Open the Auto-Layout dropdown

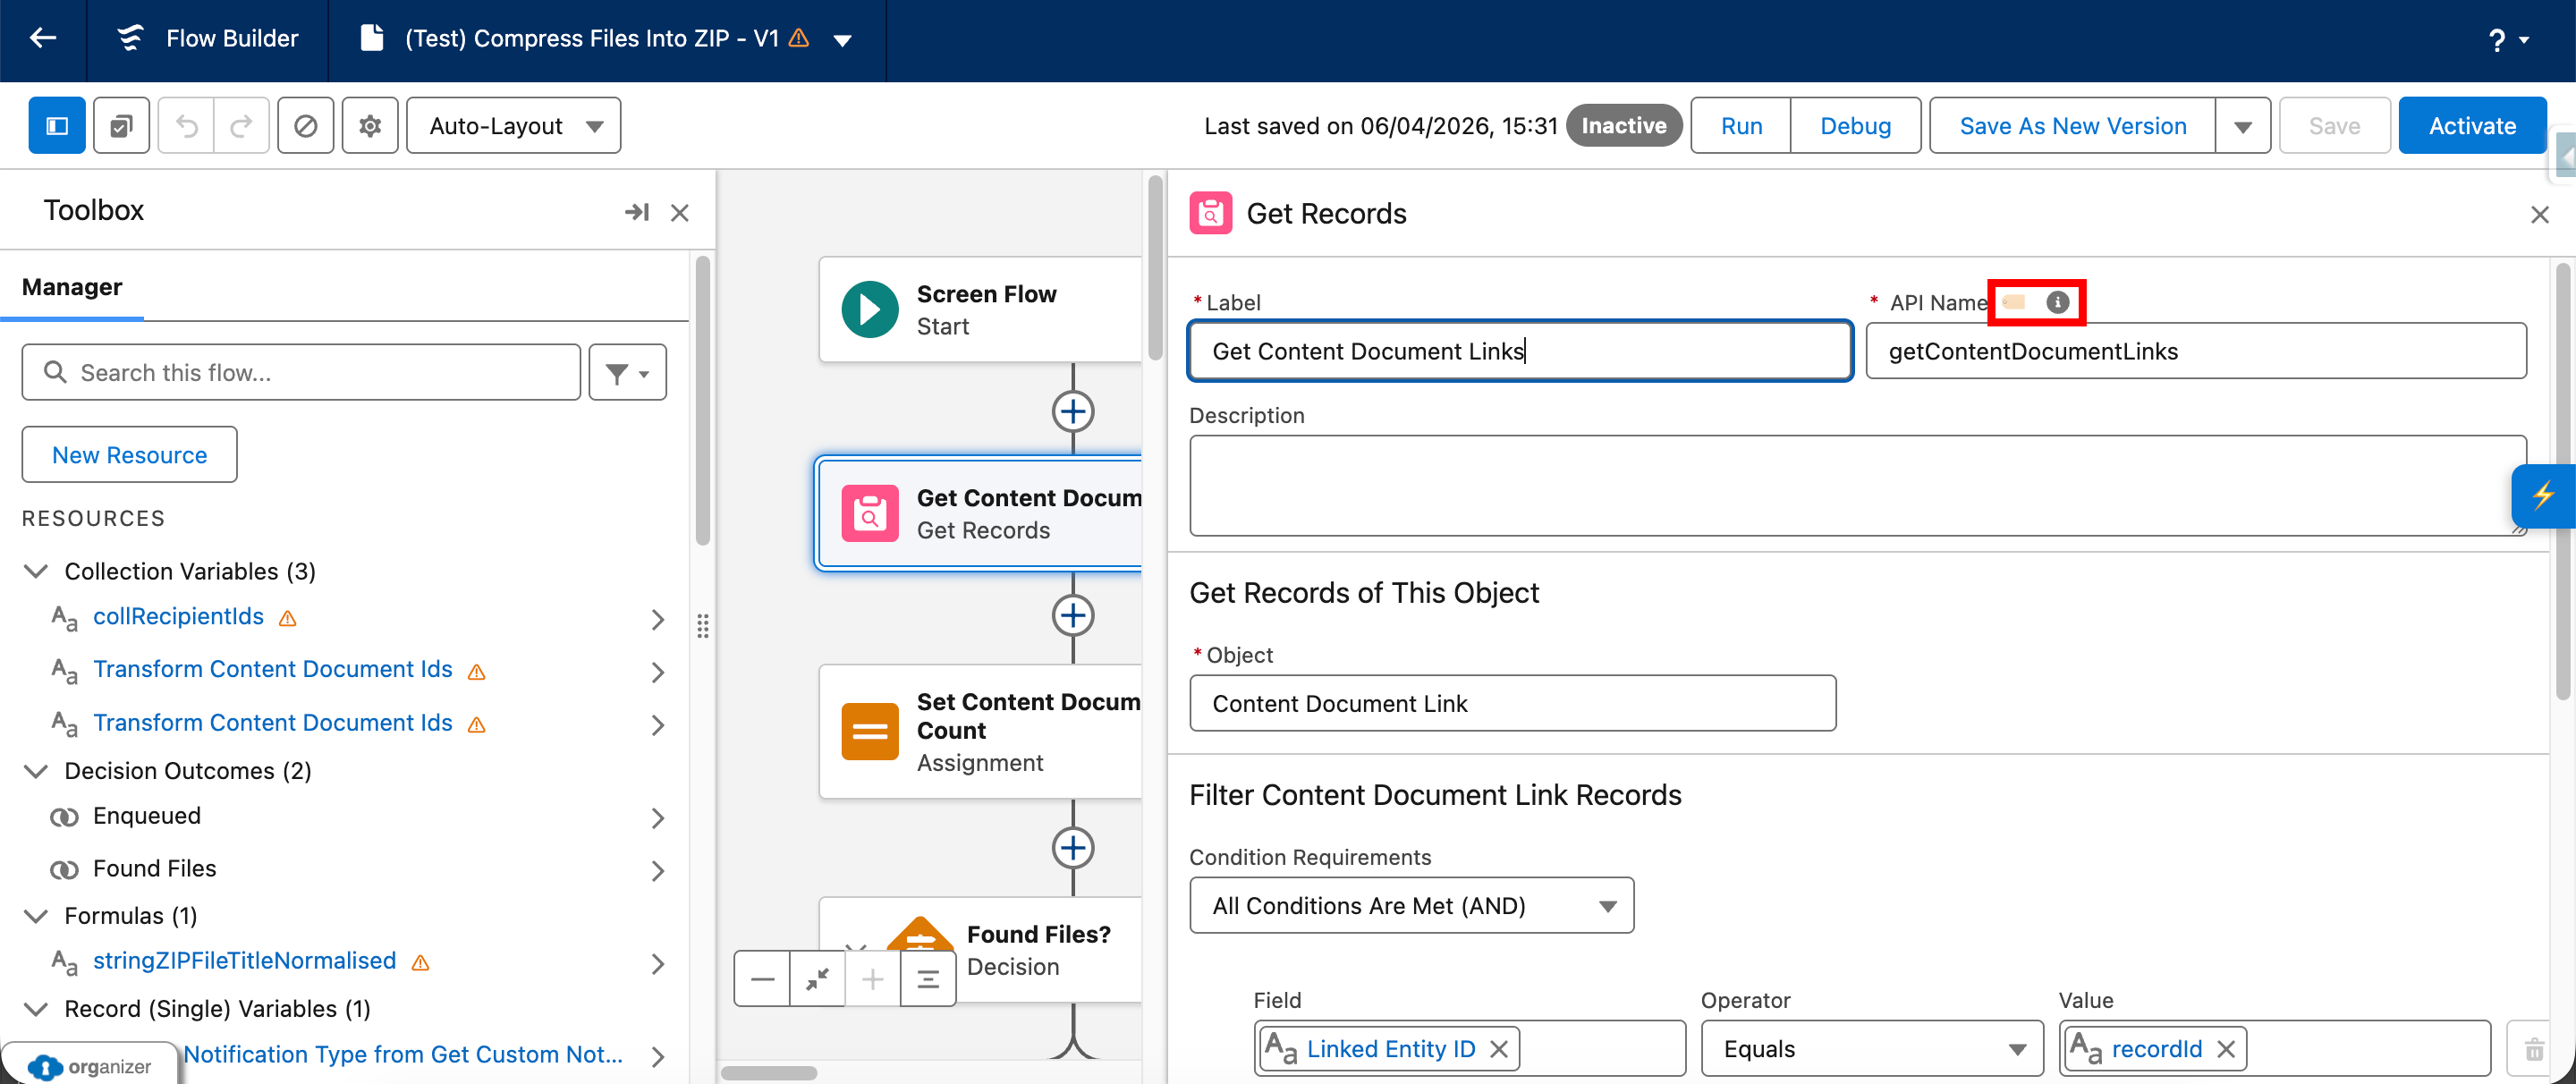(514, 126)
